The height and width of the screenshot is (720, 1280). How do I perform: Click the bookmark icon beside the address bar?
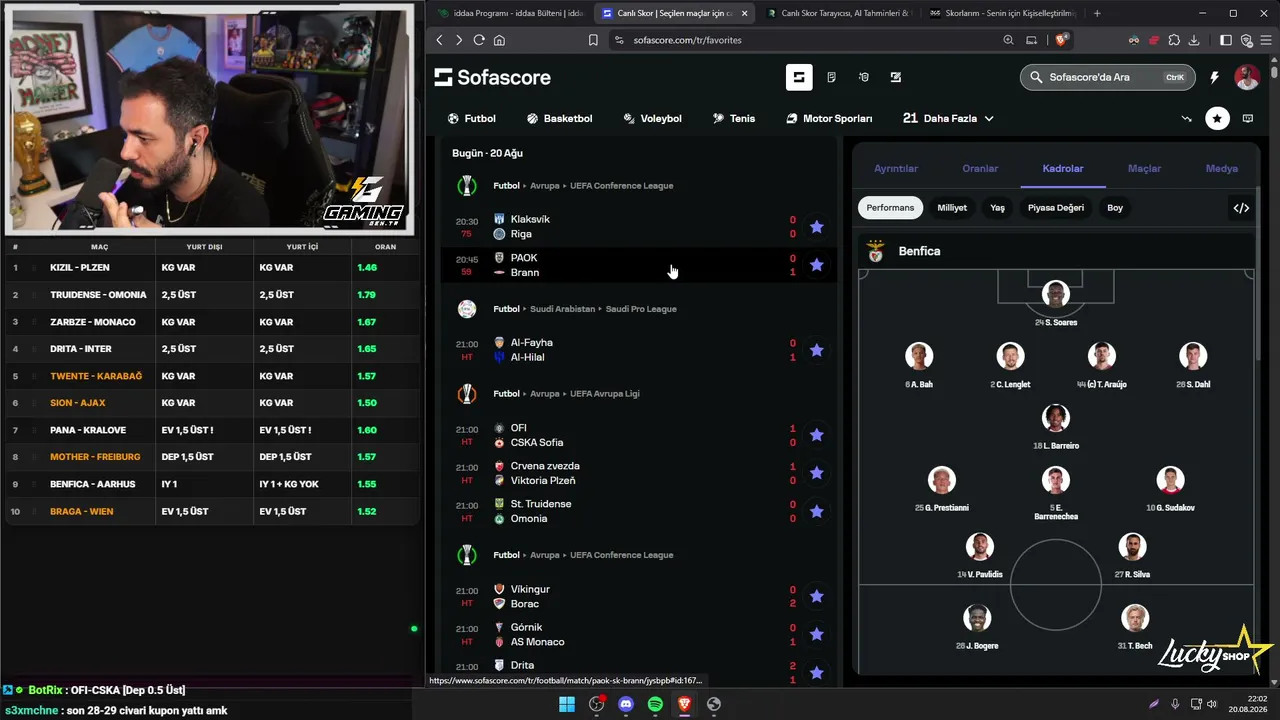pos(593,40)
